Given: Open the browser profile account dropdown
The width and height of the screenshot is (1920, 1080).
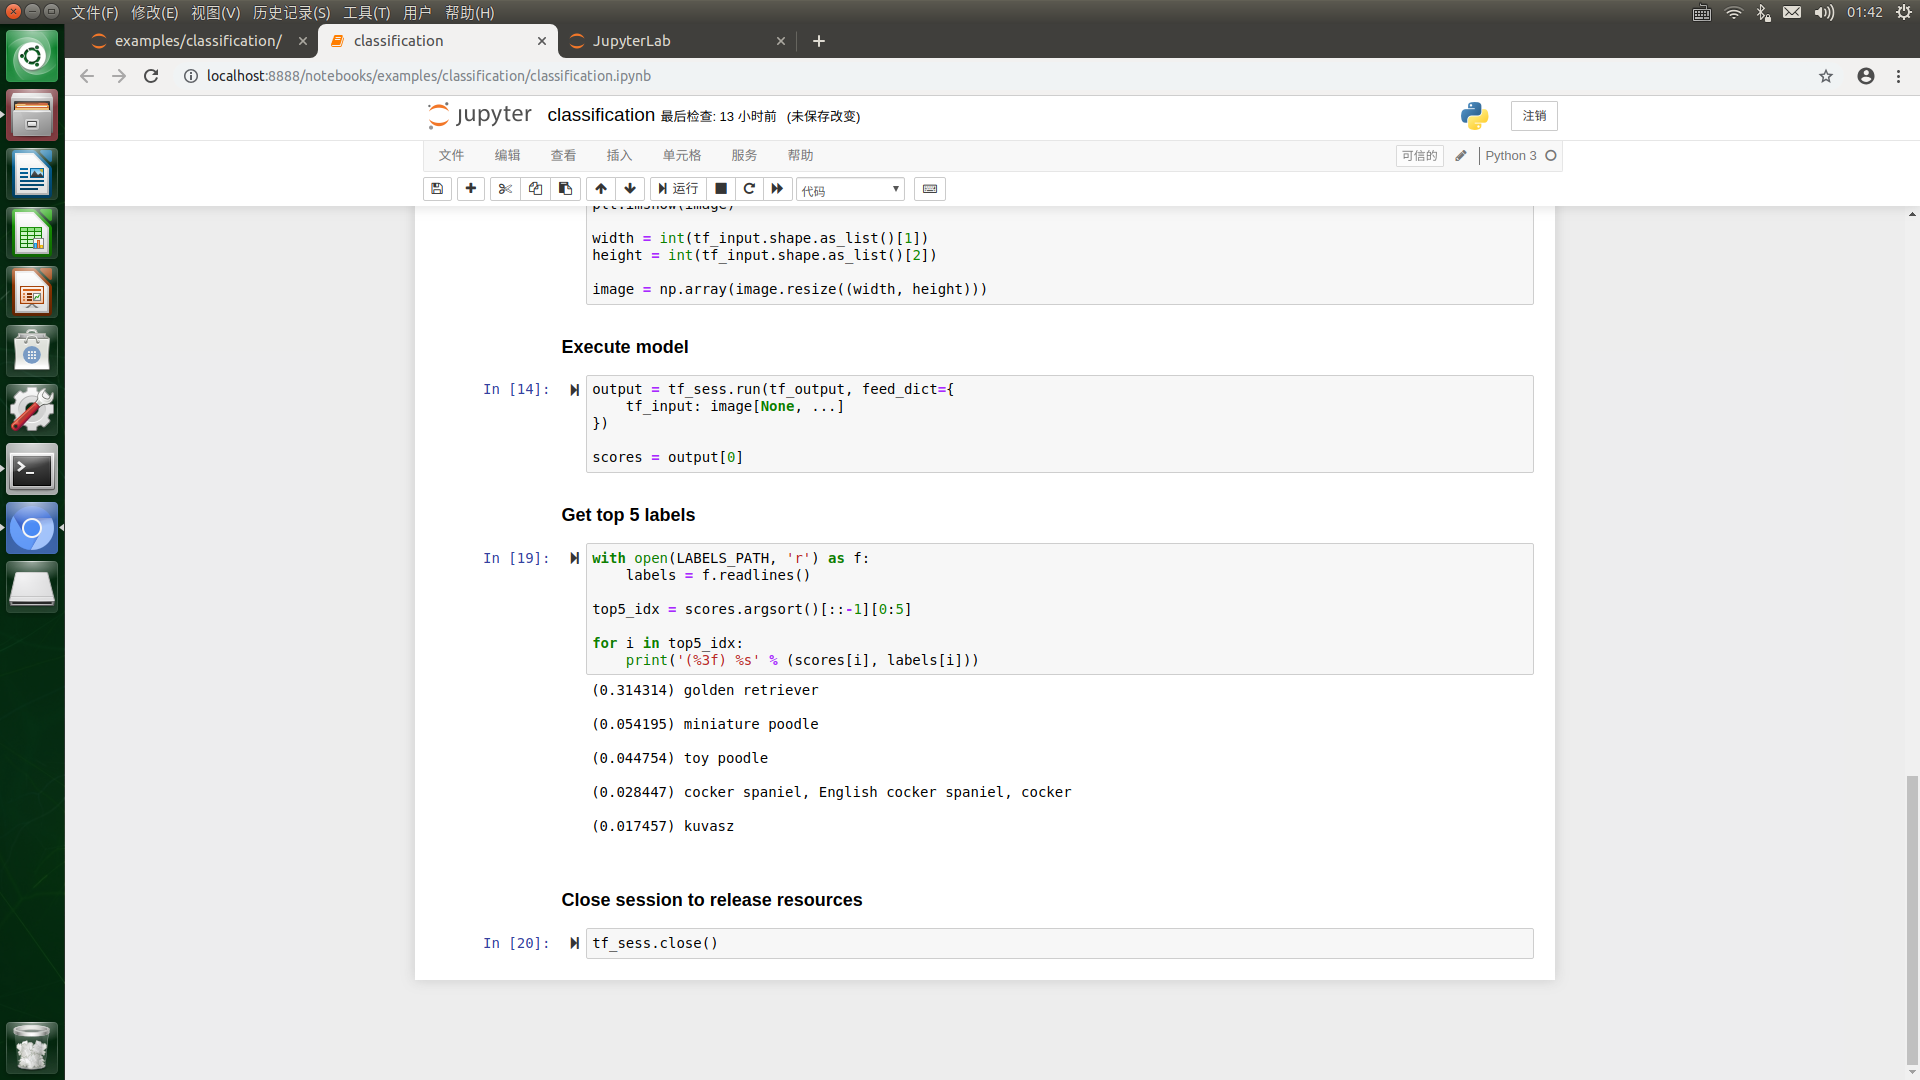Looking at the screenshot, I should (1865, 76).
